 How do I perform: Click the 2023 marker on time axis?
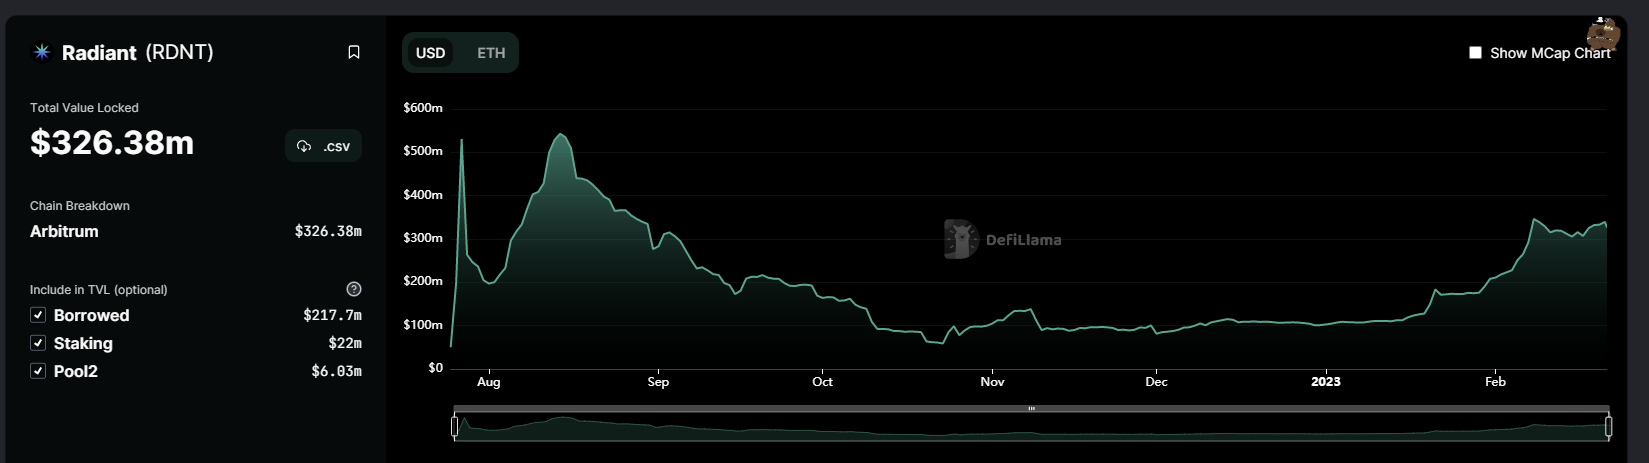(1325, 382)
